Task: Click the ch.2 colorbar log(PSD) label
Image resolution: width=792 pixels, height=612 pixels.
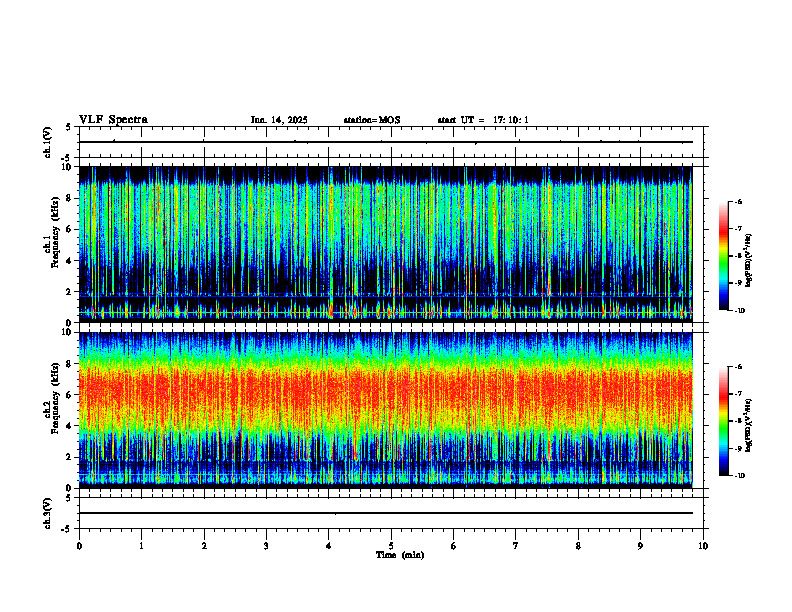Action: click(x=749, y=425)
